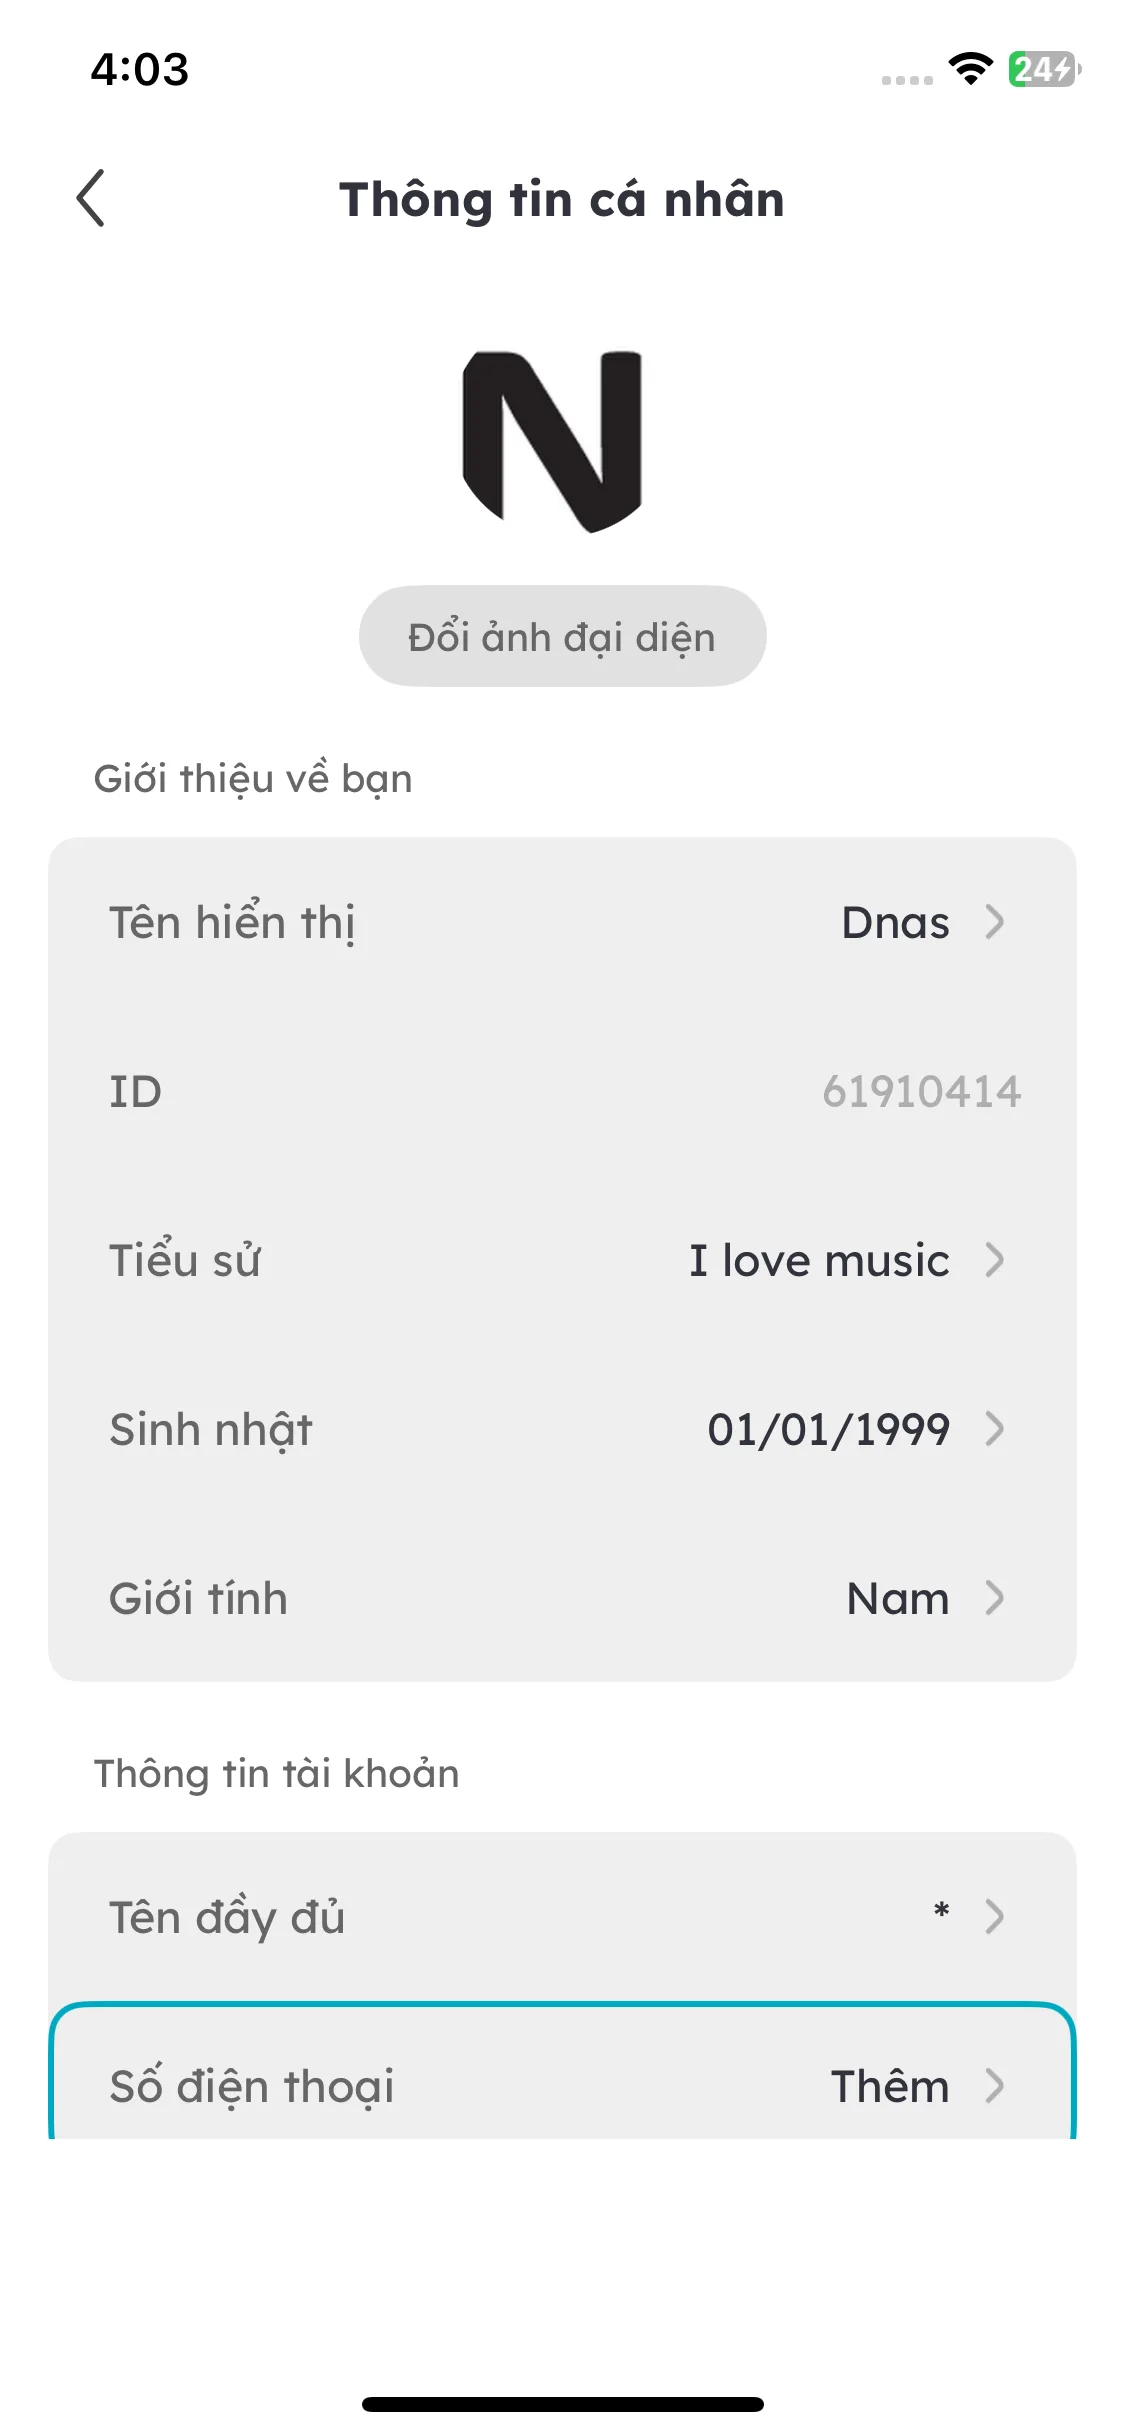Tap the N profile avatar image
The width and height of the screenshot is (1125, 2436).
[552, 441]
